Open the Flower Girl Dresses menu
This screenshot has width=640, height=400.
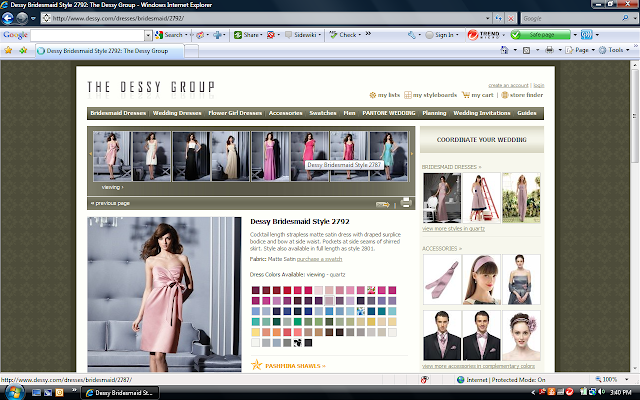[x=235, y=113]
